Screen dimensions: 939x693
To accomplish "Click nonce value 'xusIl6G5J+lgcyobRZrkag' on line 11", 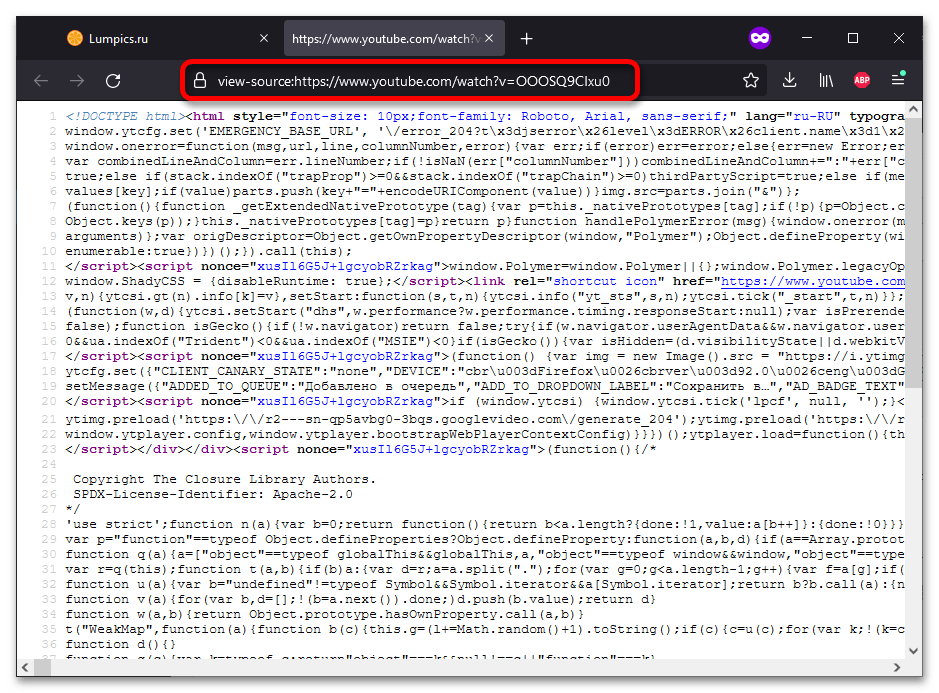I will click(x=344, y=267).
